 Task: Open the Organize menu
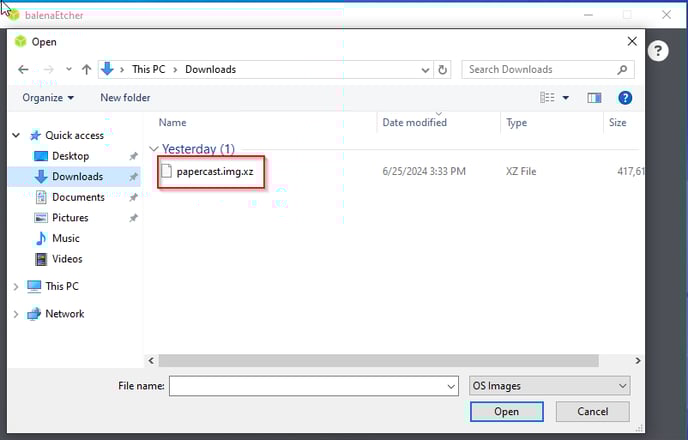(48, 97)
